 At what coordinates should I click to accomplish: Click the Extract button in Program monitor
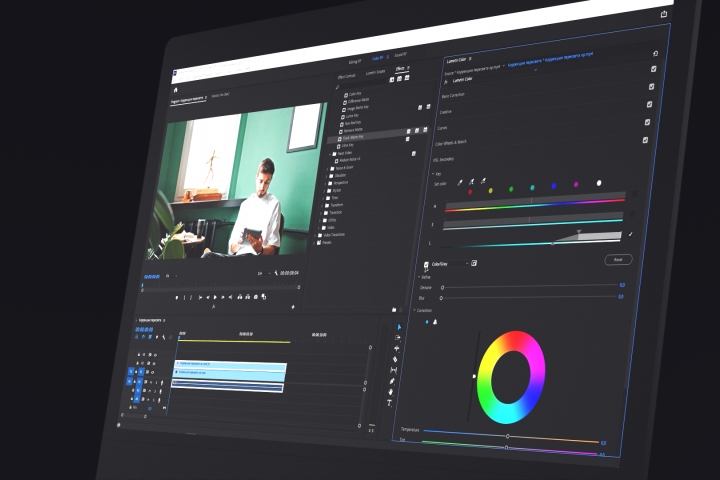click(248, 297)
